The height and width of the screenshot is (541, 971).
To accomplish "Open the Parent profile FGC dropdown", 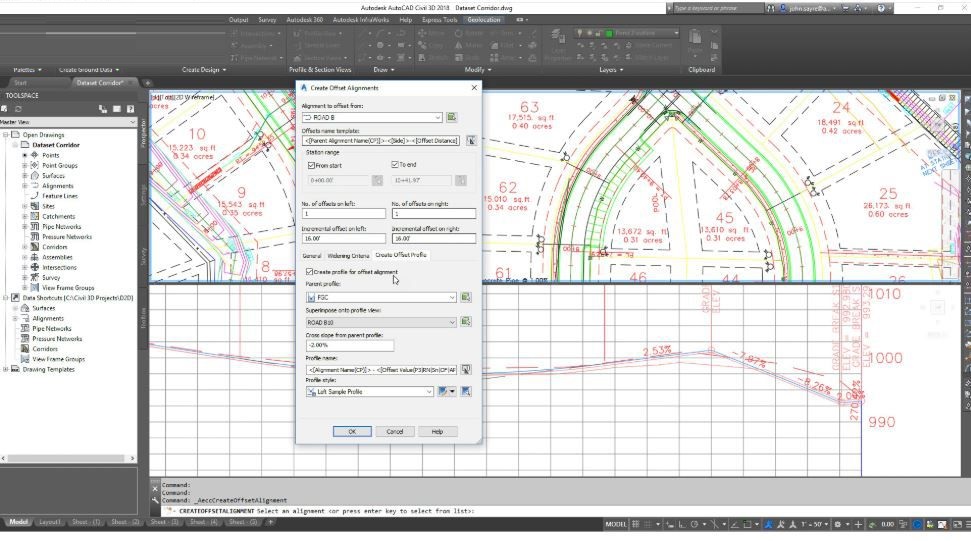I will (452, 297).
